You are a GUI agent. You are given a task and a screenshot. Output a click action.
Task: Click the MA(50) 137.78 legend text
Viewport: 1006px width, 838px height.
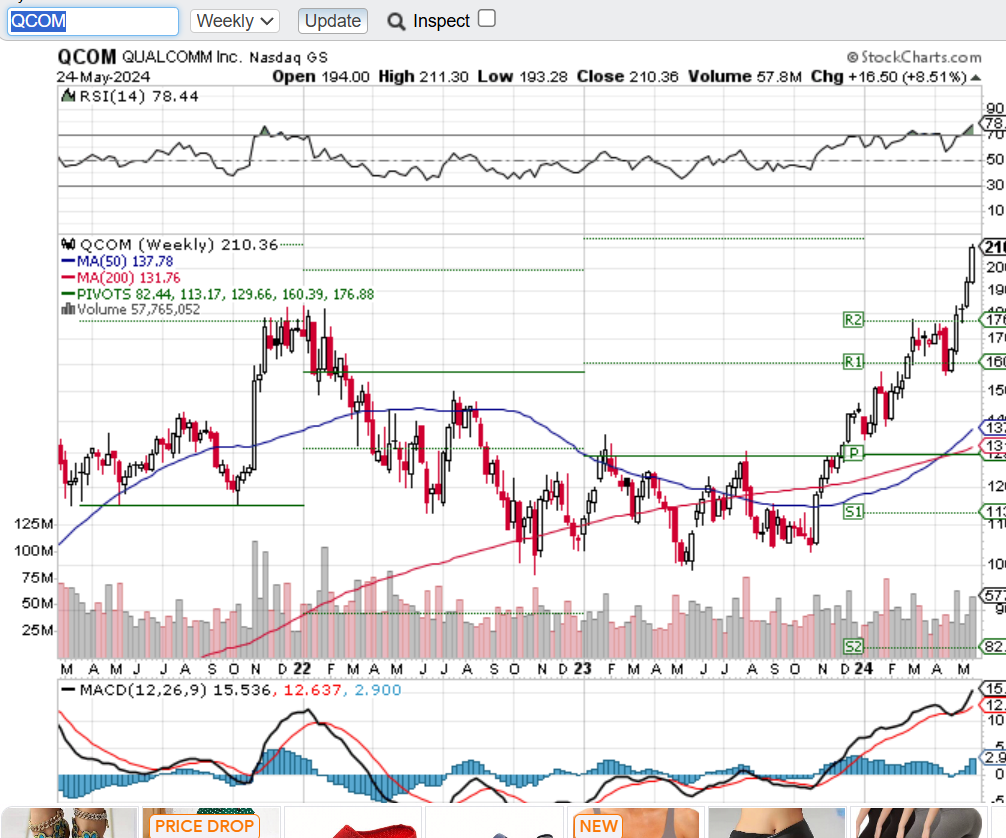(125, 261)
